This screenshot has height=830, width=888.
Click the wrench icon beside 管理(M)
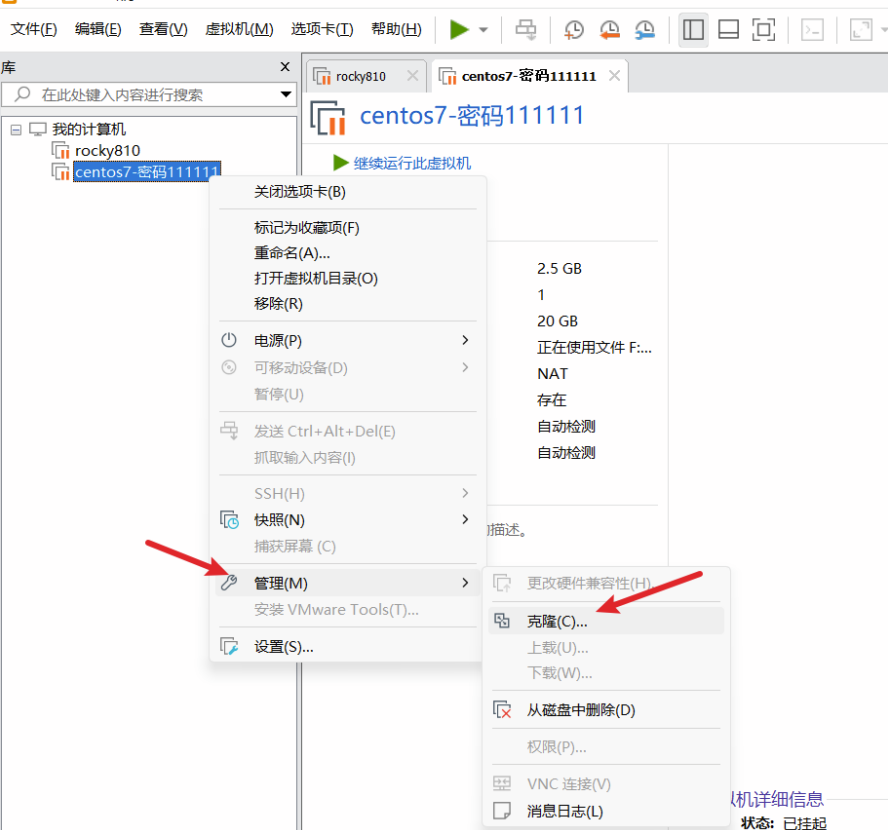coord(229,583)
